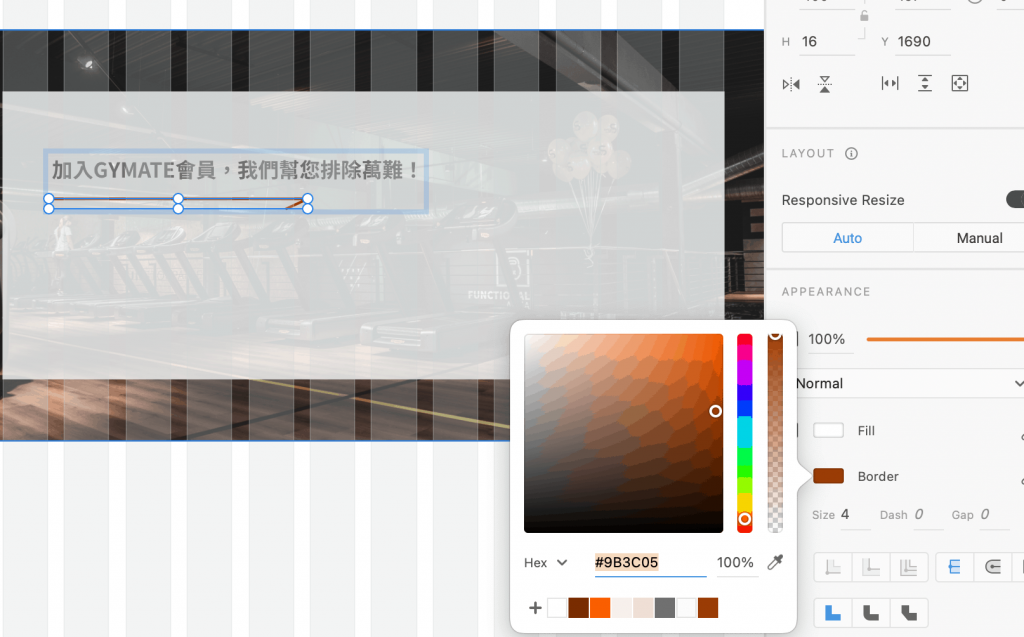Image resolution: width=1024 pixels, height=637 pixels.
Task: Choose outer stroke alignment
Action: point(908,567)
